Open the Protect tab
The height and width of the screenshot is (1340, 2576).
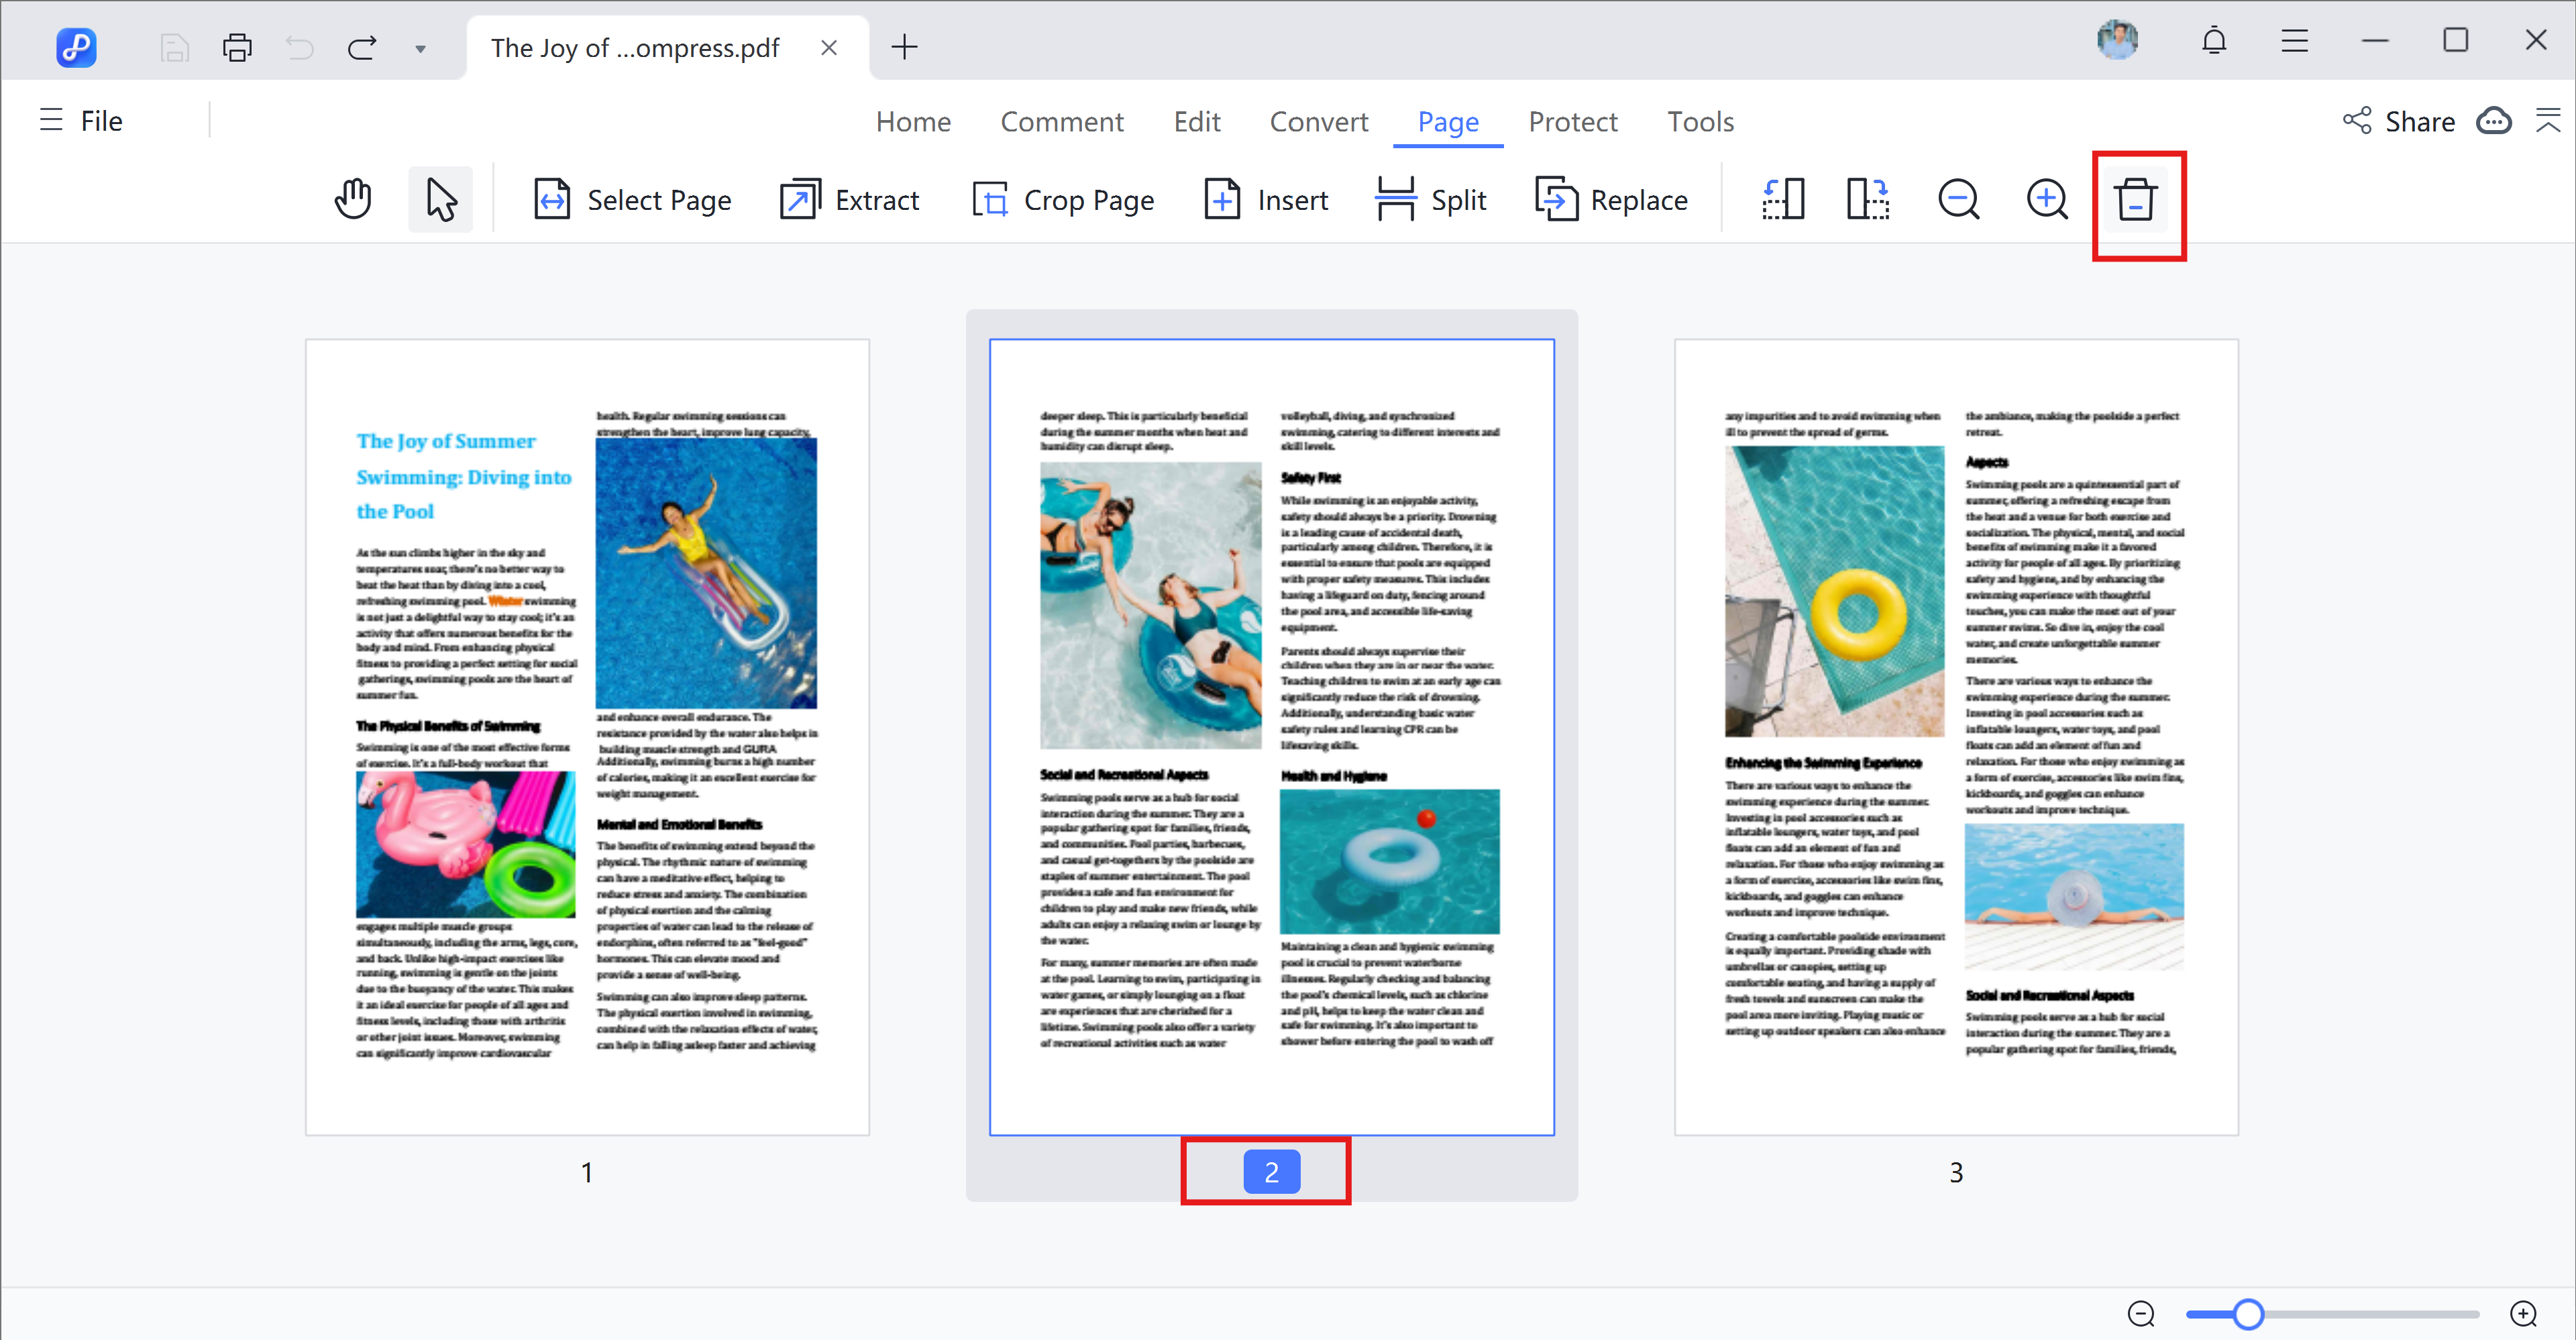click(x=1572, y=121)
